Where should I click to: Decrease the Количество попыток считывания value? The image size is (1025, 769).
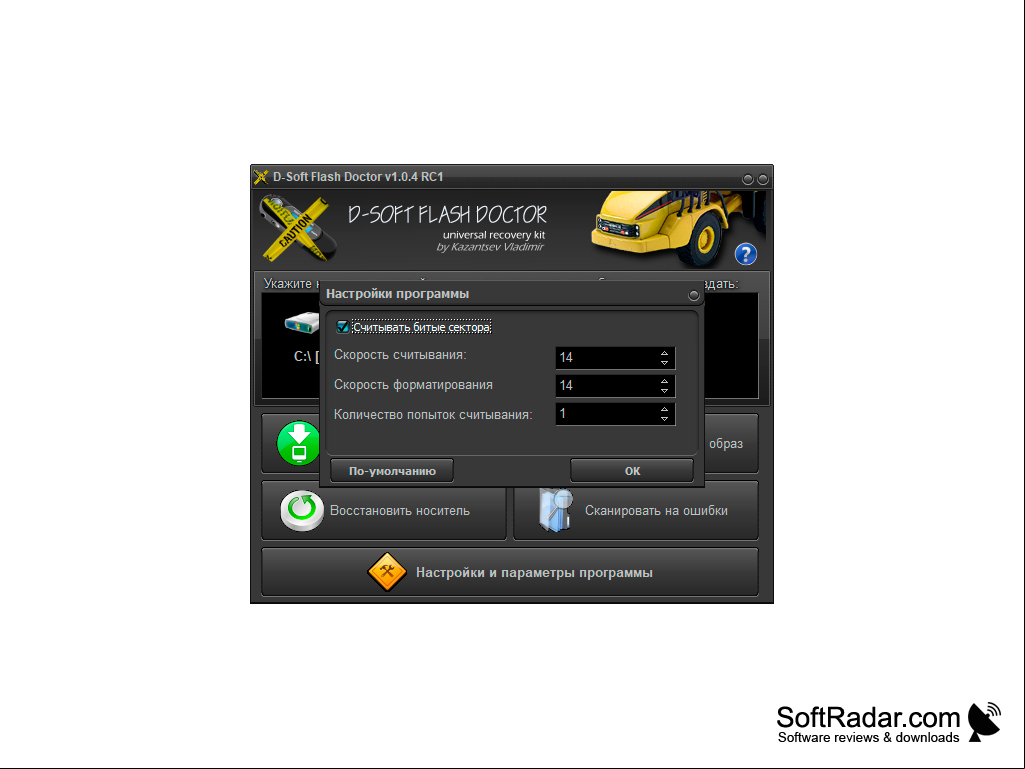point(664,419)
